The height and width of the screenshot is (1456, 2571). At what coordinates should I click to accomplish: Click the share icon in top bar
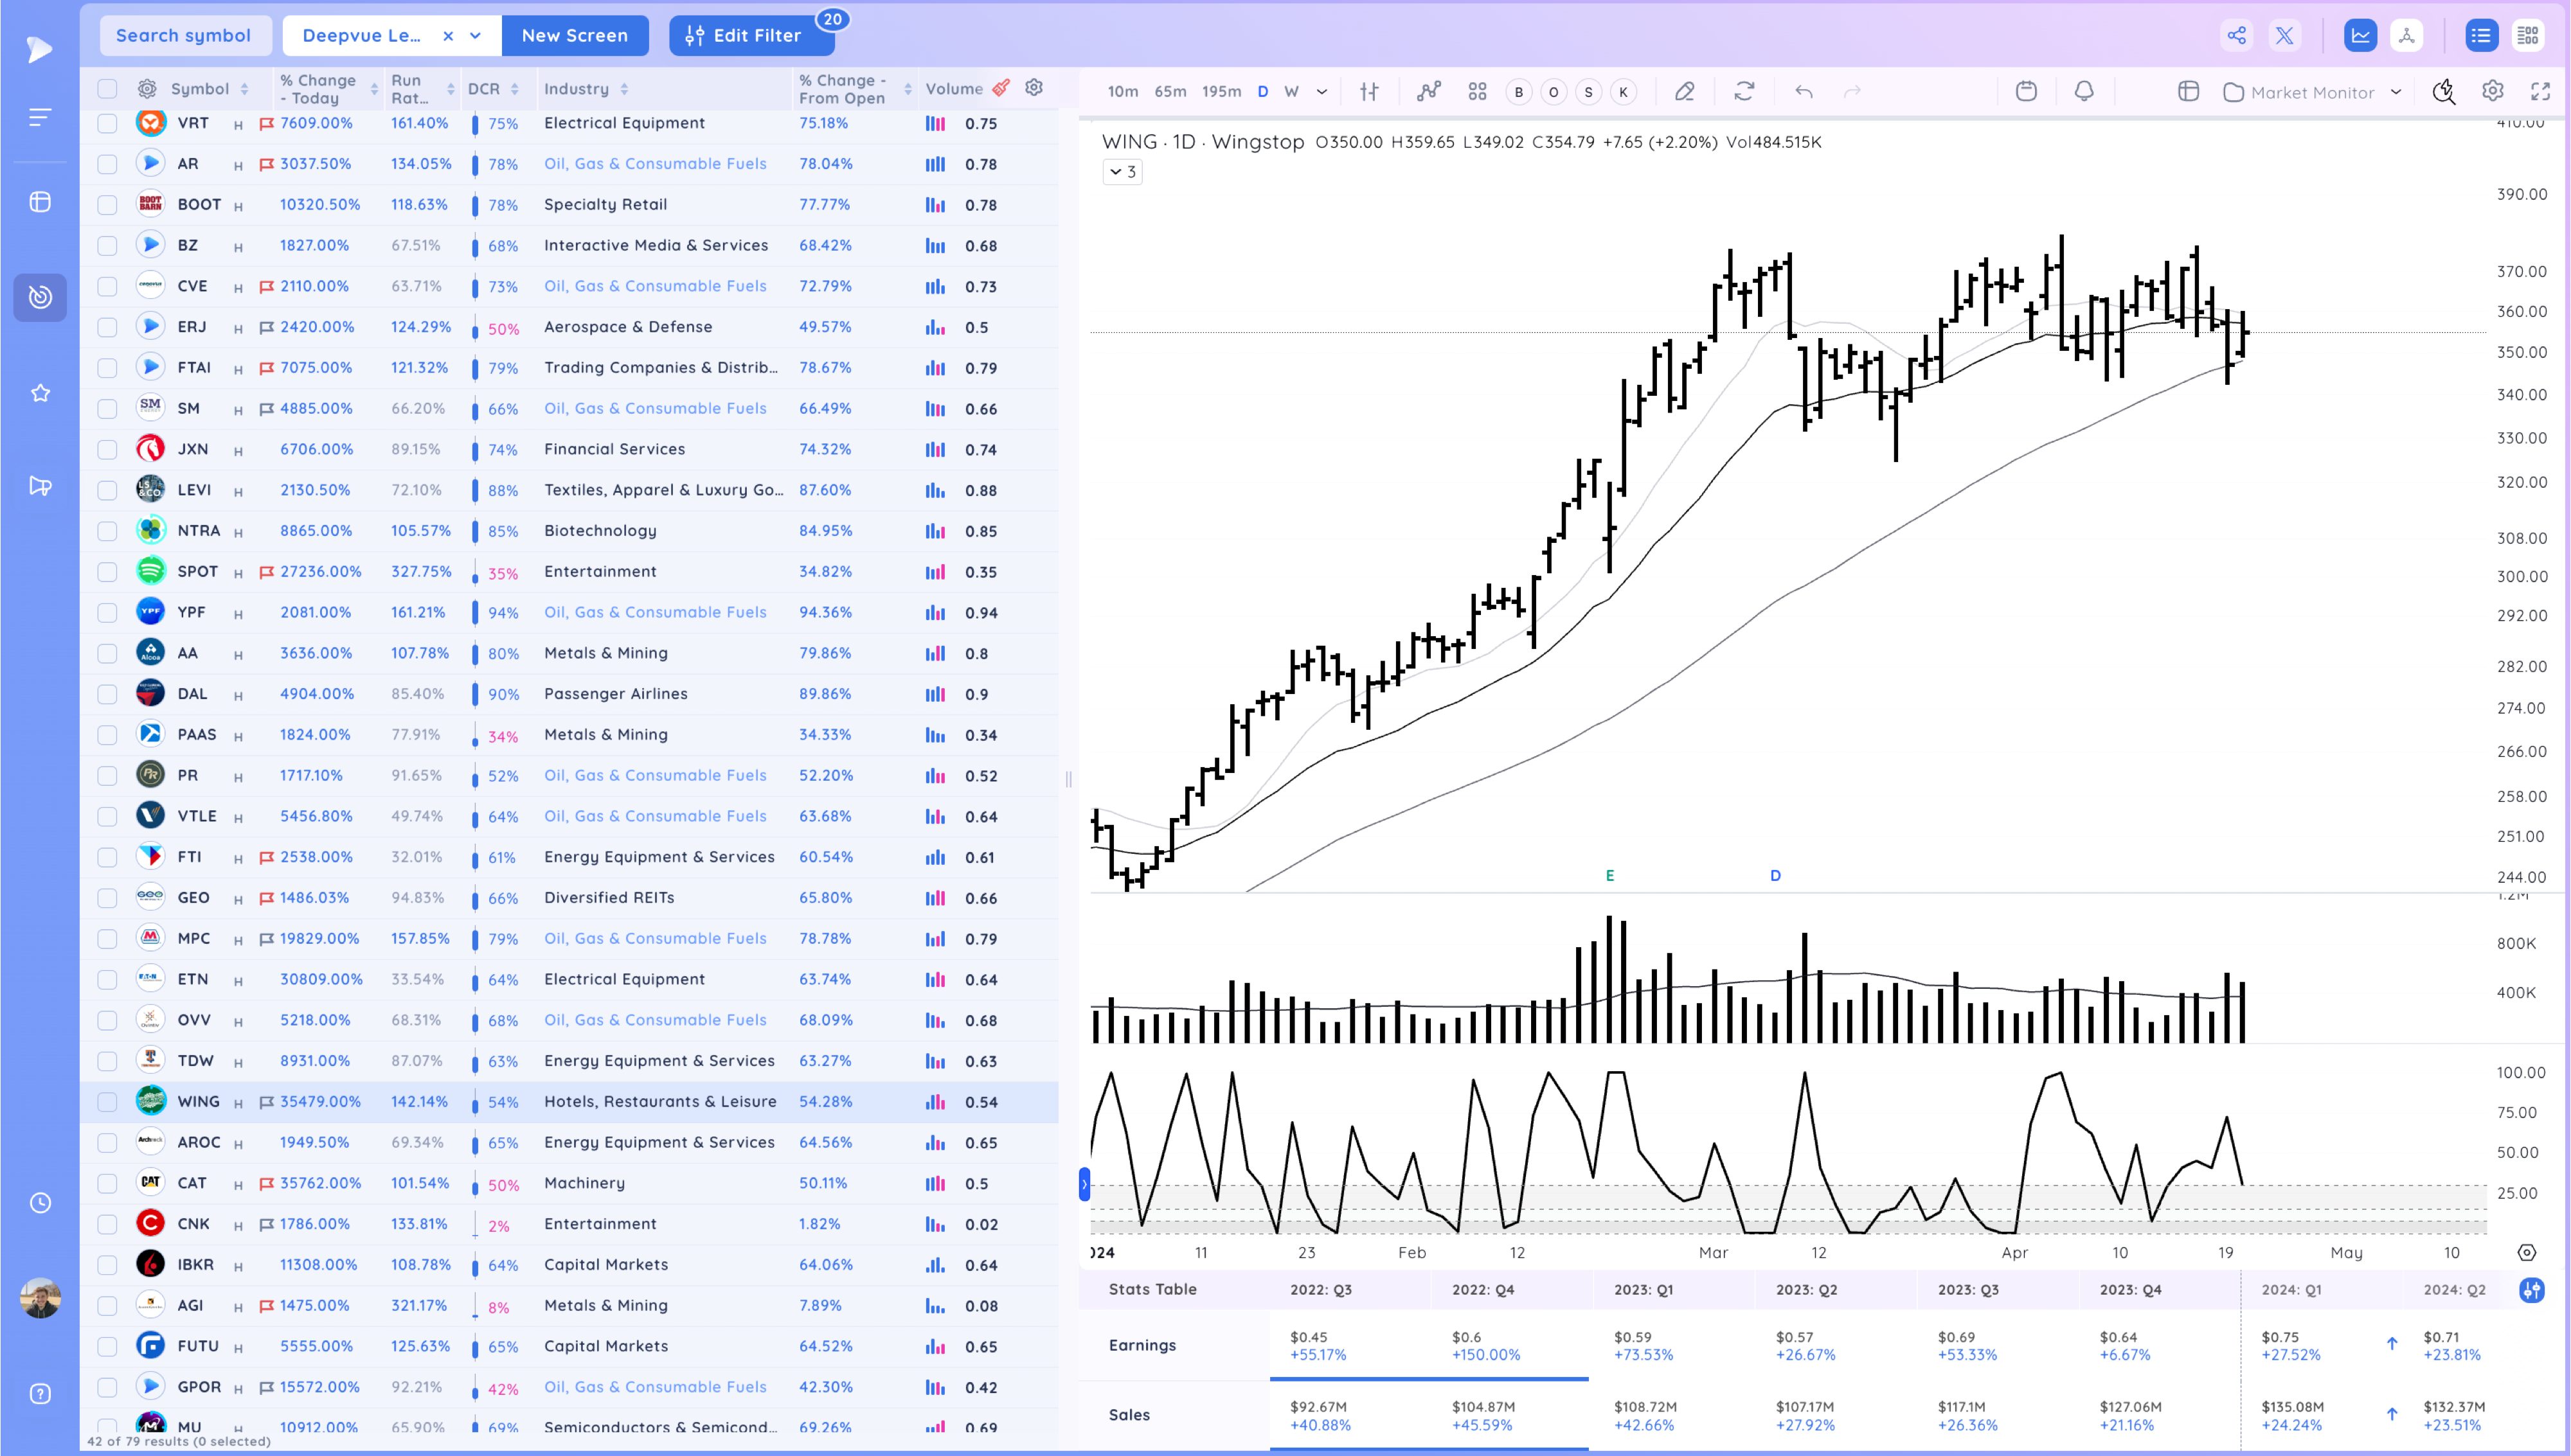[2236, 35]
